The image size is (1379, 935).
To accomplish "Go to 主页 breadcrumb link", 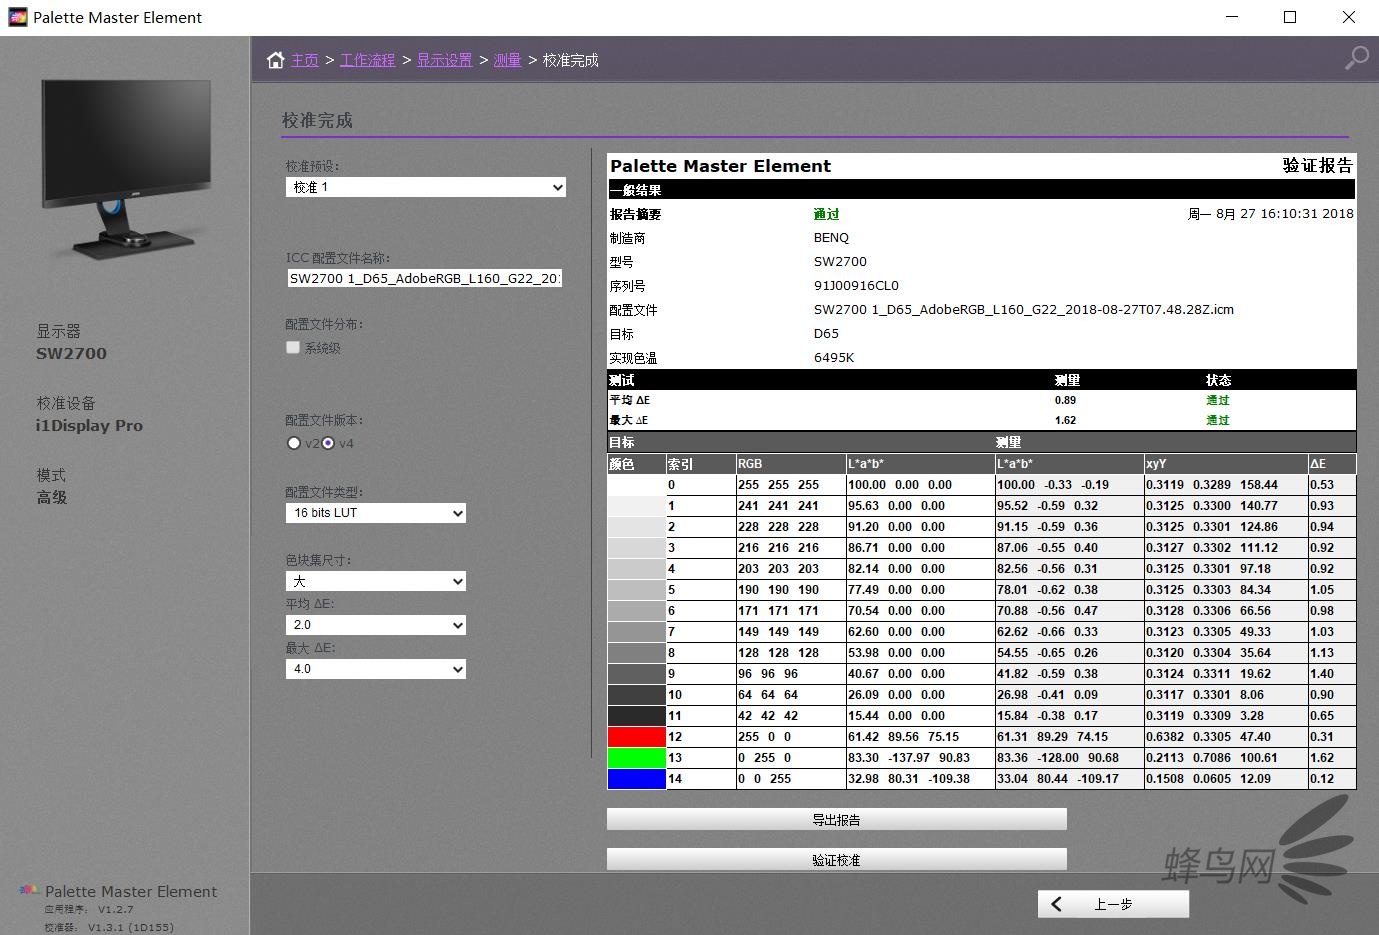I will 305,60.
